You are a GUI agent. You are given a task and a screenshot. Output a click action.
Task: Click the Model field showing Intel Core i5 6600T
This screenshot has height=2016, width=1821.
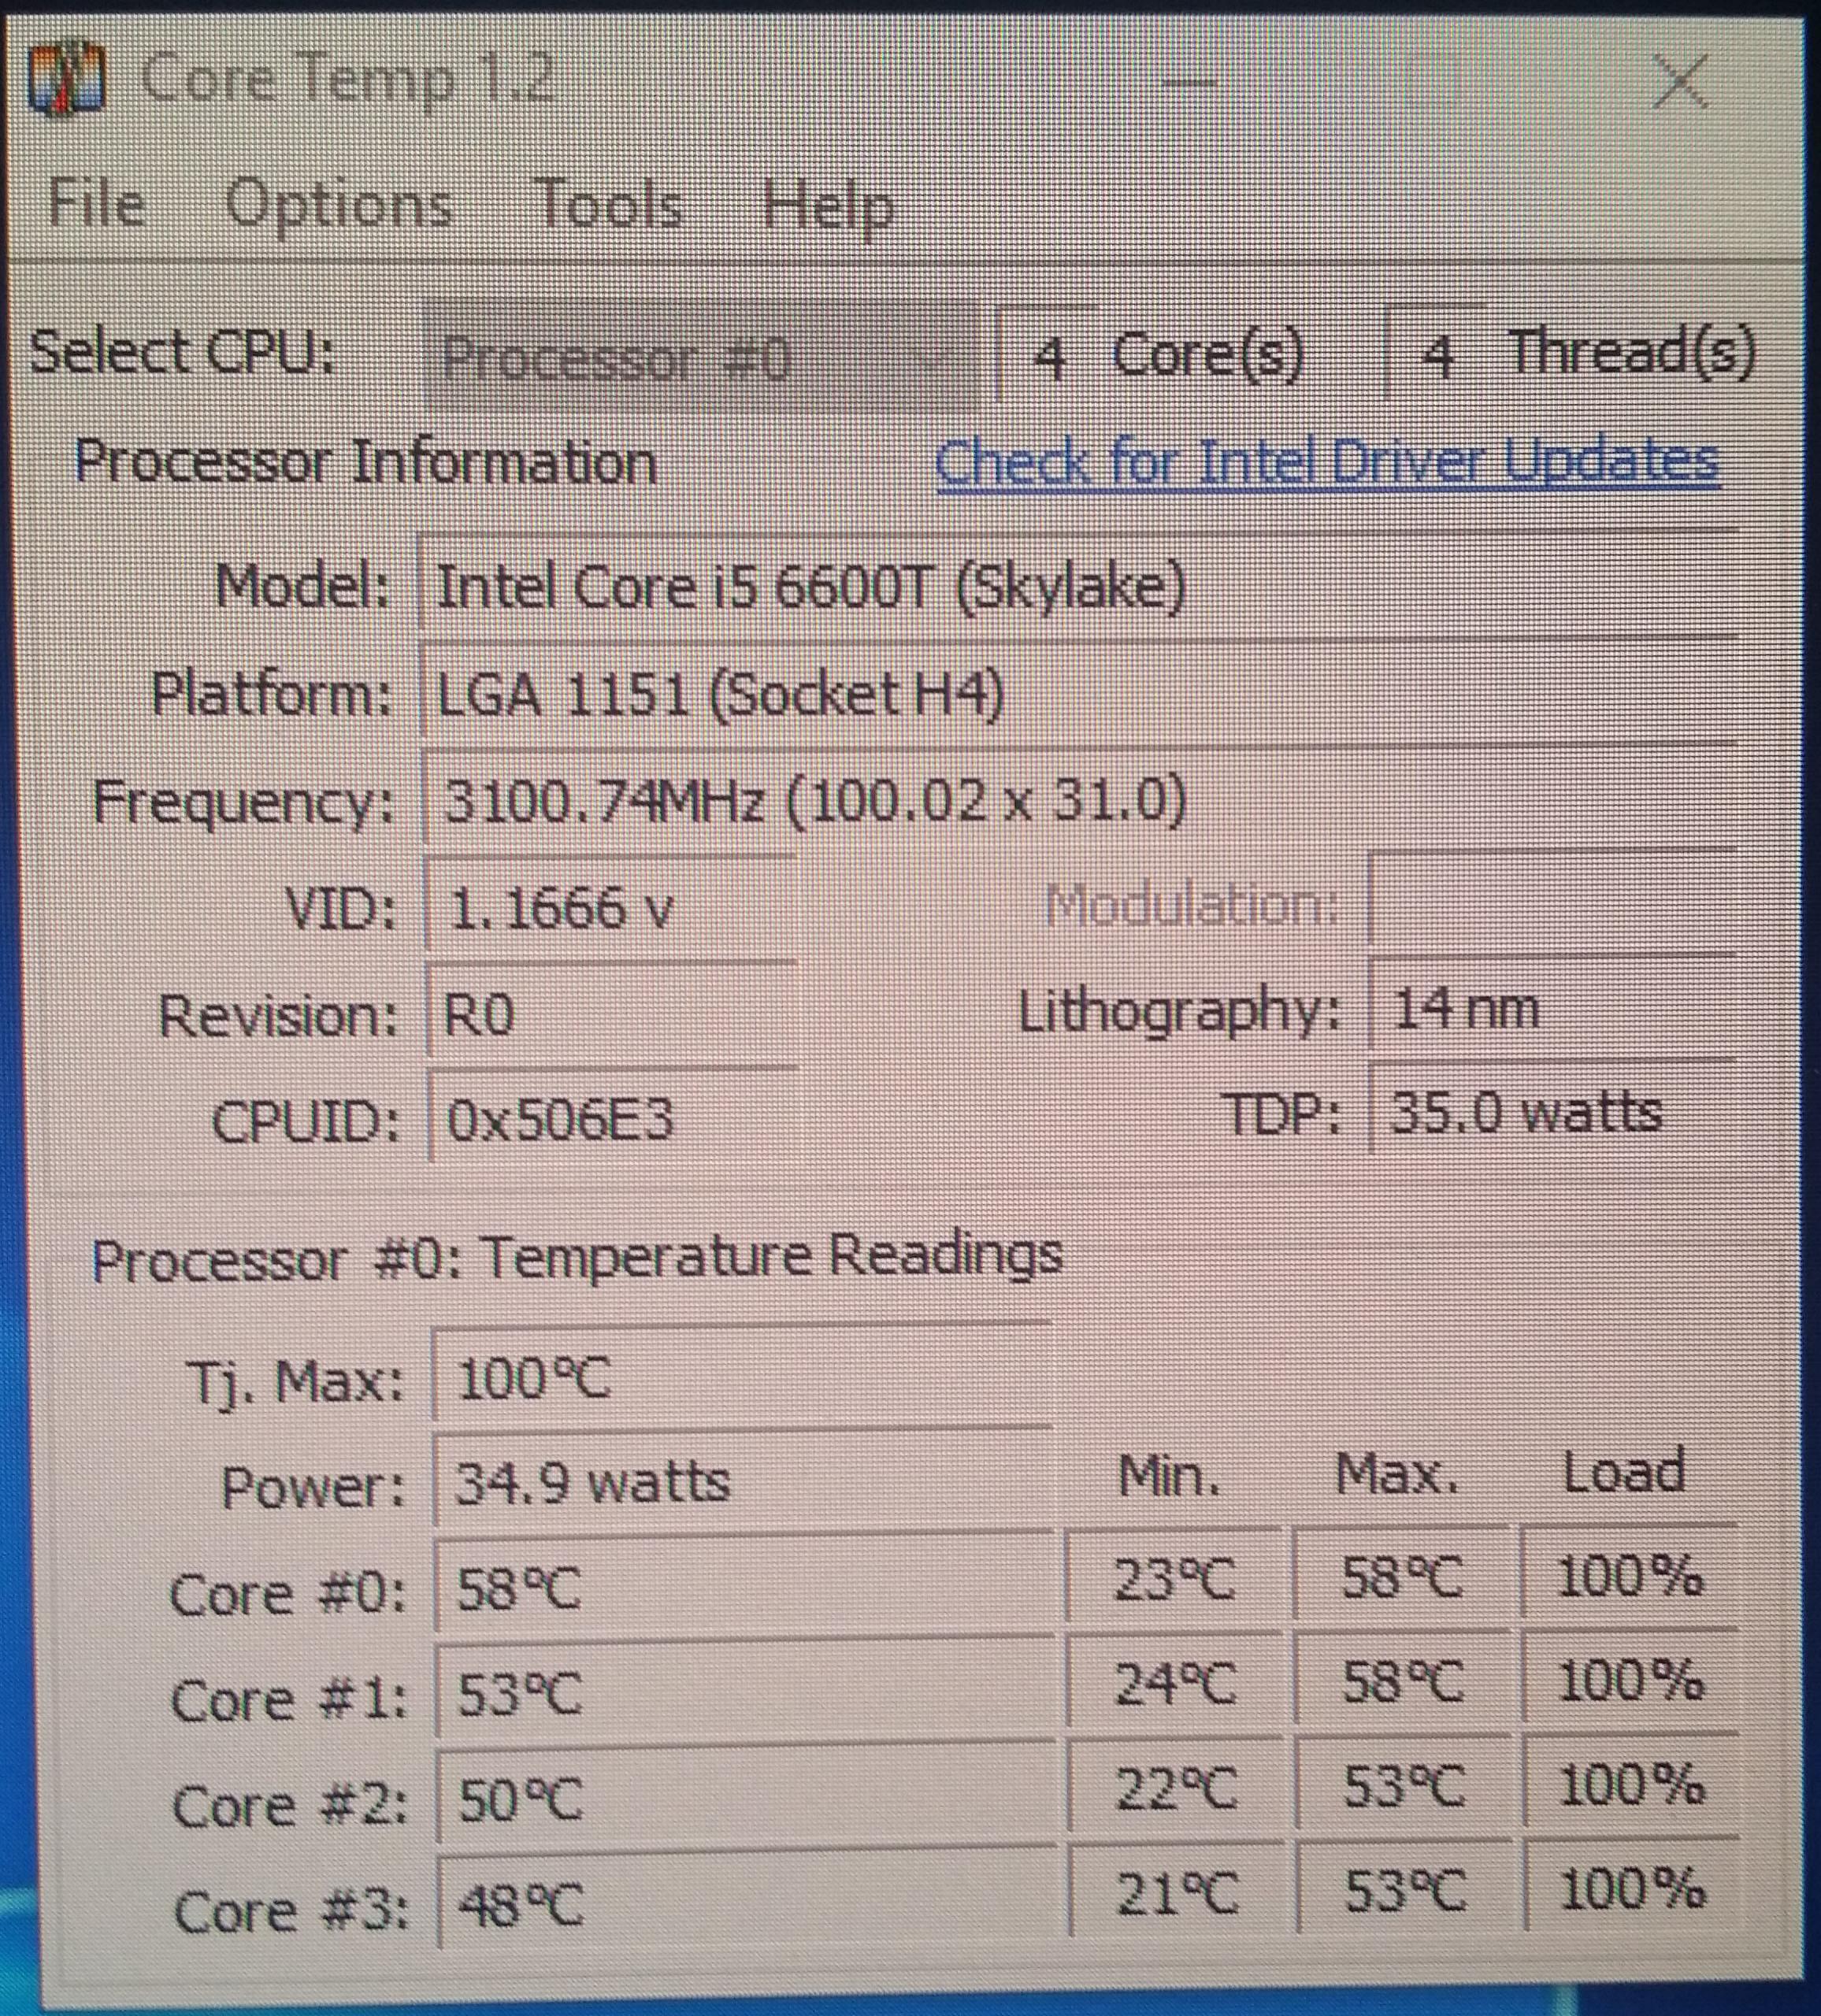[1078, 586]
